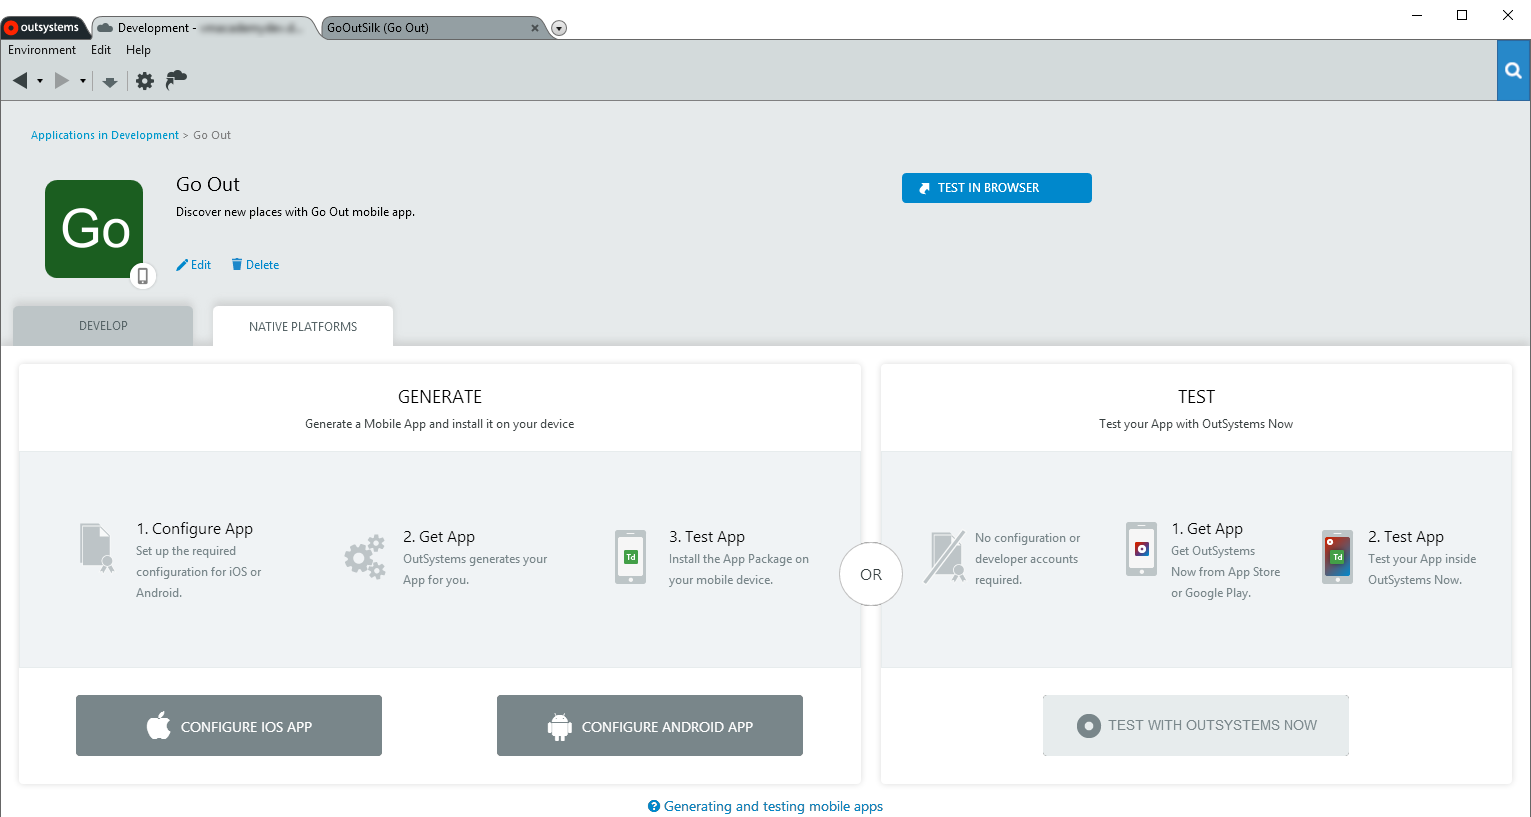Click the Td device icon under "3. Test App"
1531x817 pixels.
(630, 557)
